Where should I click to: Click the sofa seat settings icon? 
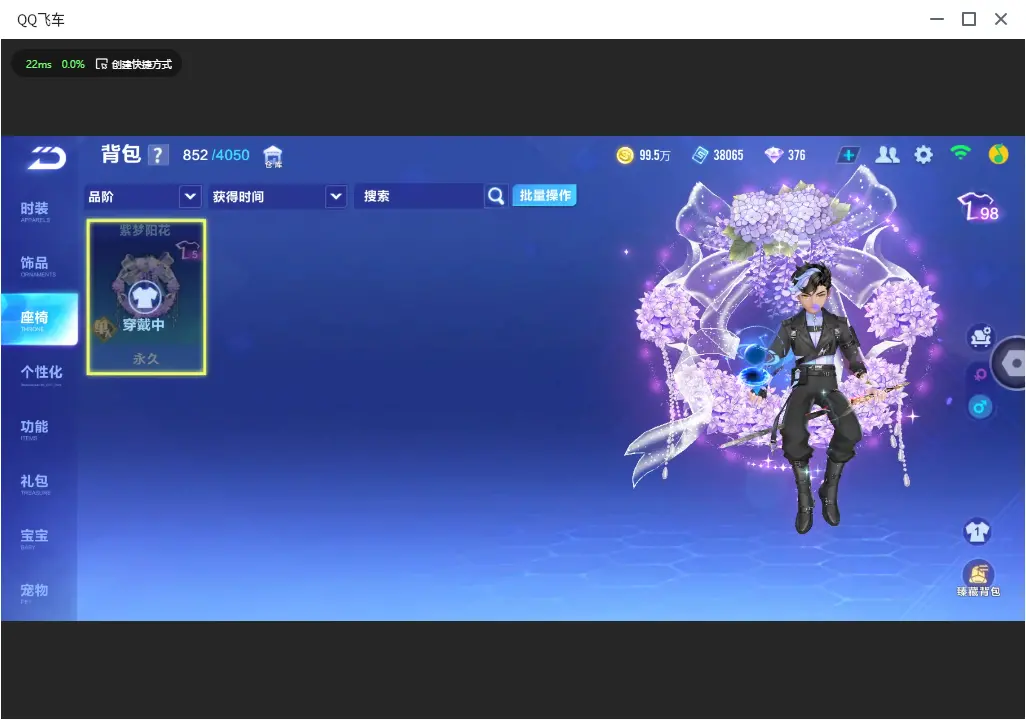[980, 336]
